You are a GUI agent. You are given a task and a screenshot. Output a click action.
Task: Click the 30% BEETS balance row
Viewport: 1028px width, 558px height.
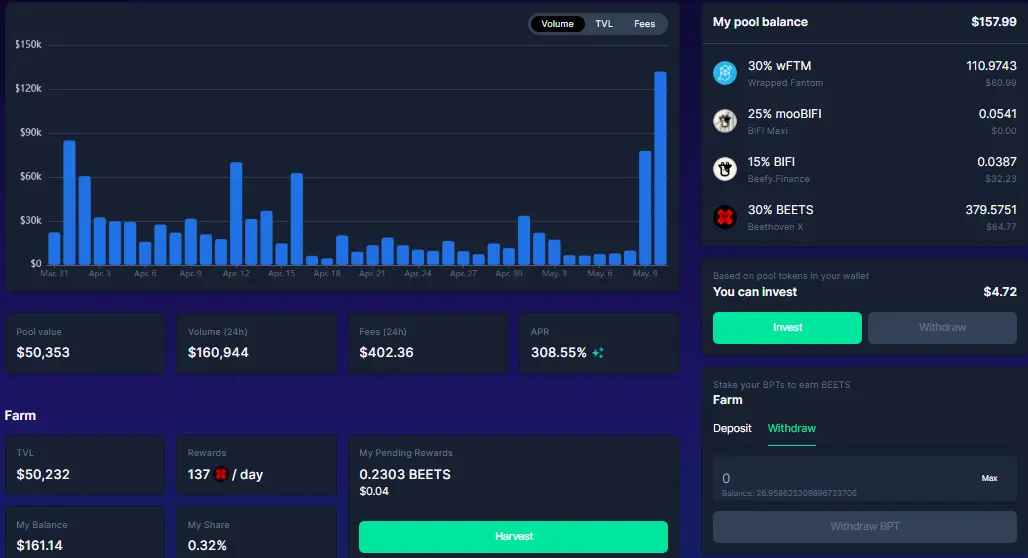865,218
